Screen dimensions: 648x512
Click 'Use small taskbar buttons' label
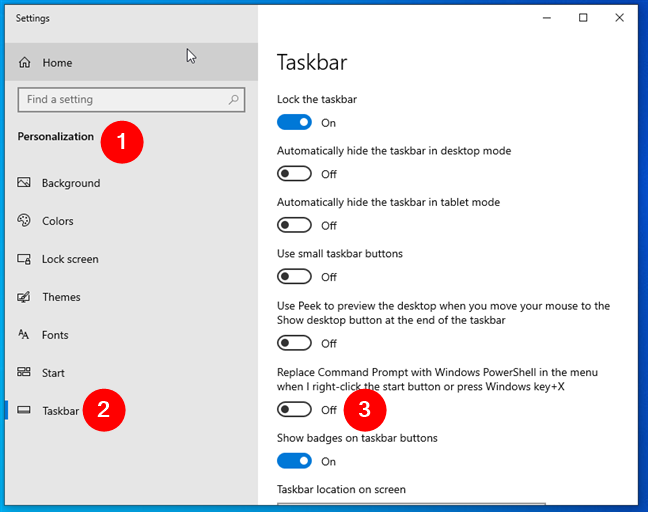[x=340, y=253]
